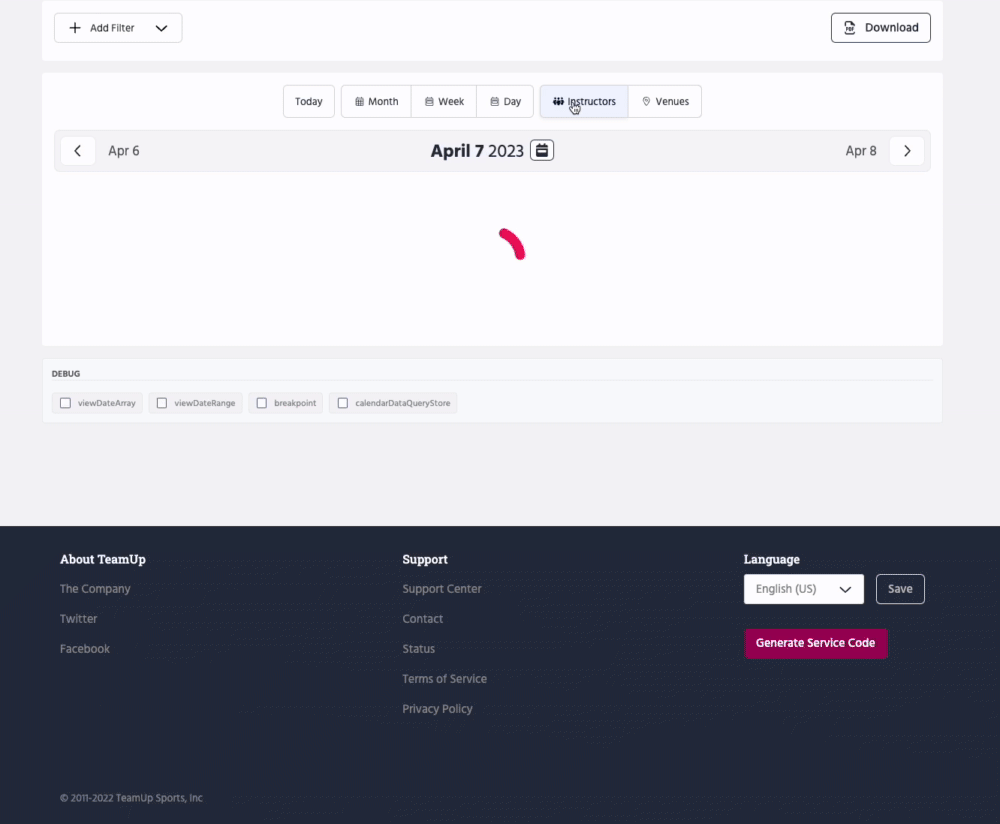Image resolution: width=1000 pixels, height=824 pixels.
Task: Go to next day with right chevron
Action: [907, 151]
